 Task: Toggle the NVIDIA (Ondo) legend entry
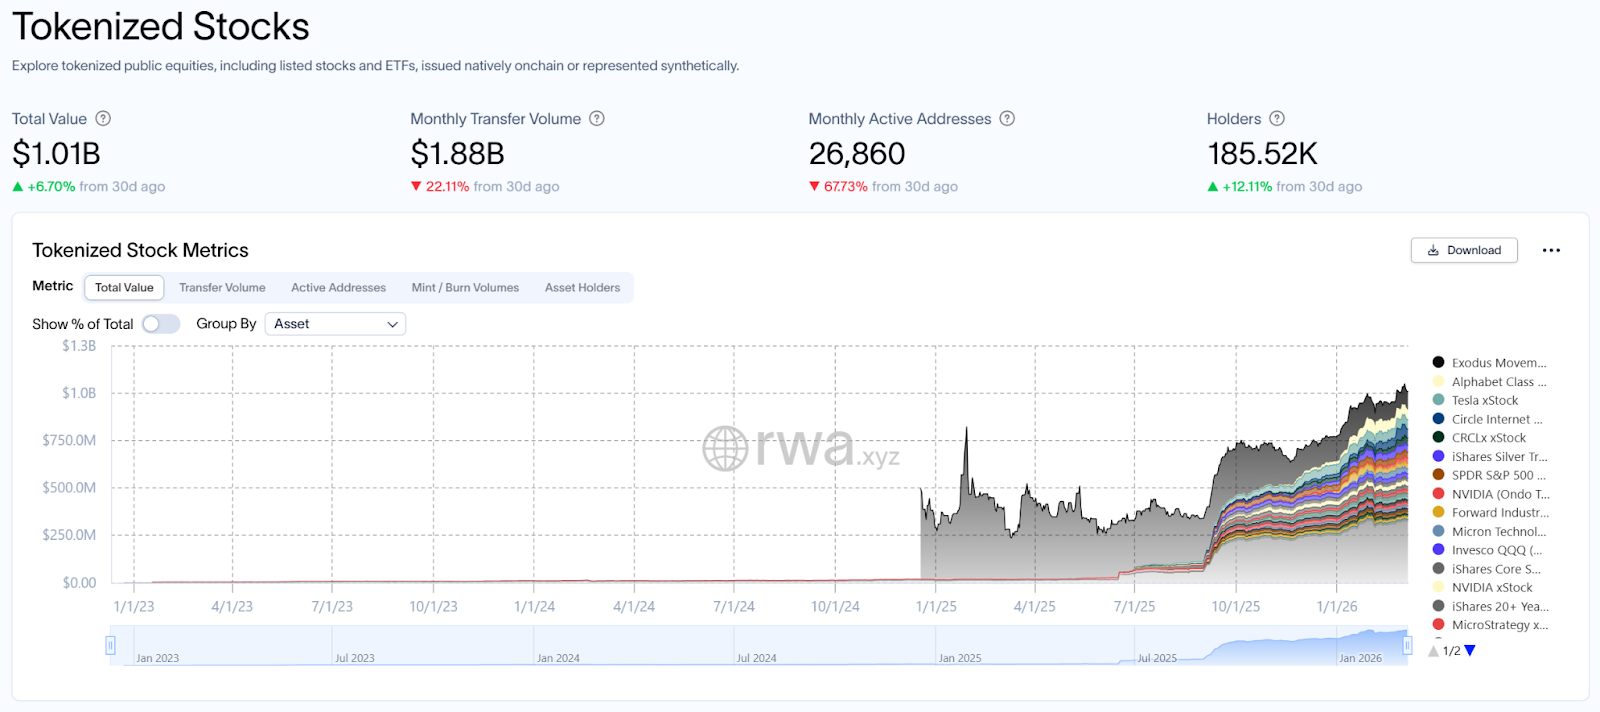(1490, 494)
